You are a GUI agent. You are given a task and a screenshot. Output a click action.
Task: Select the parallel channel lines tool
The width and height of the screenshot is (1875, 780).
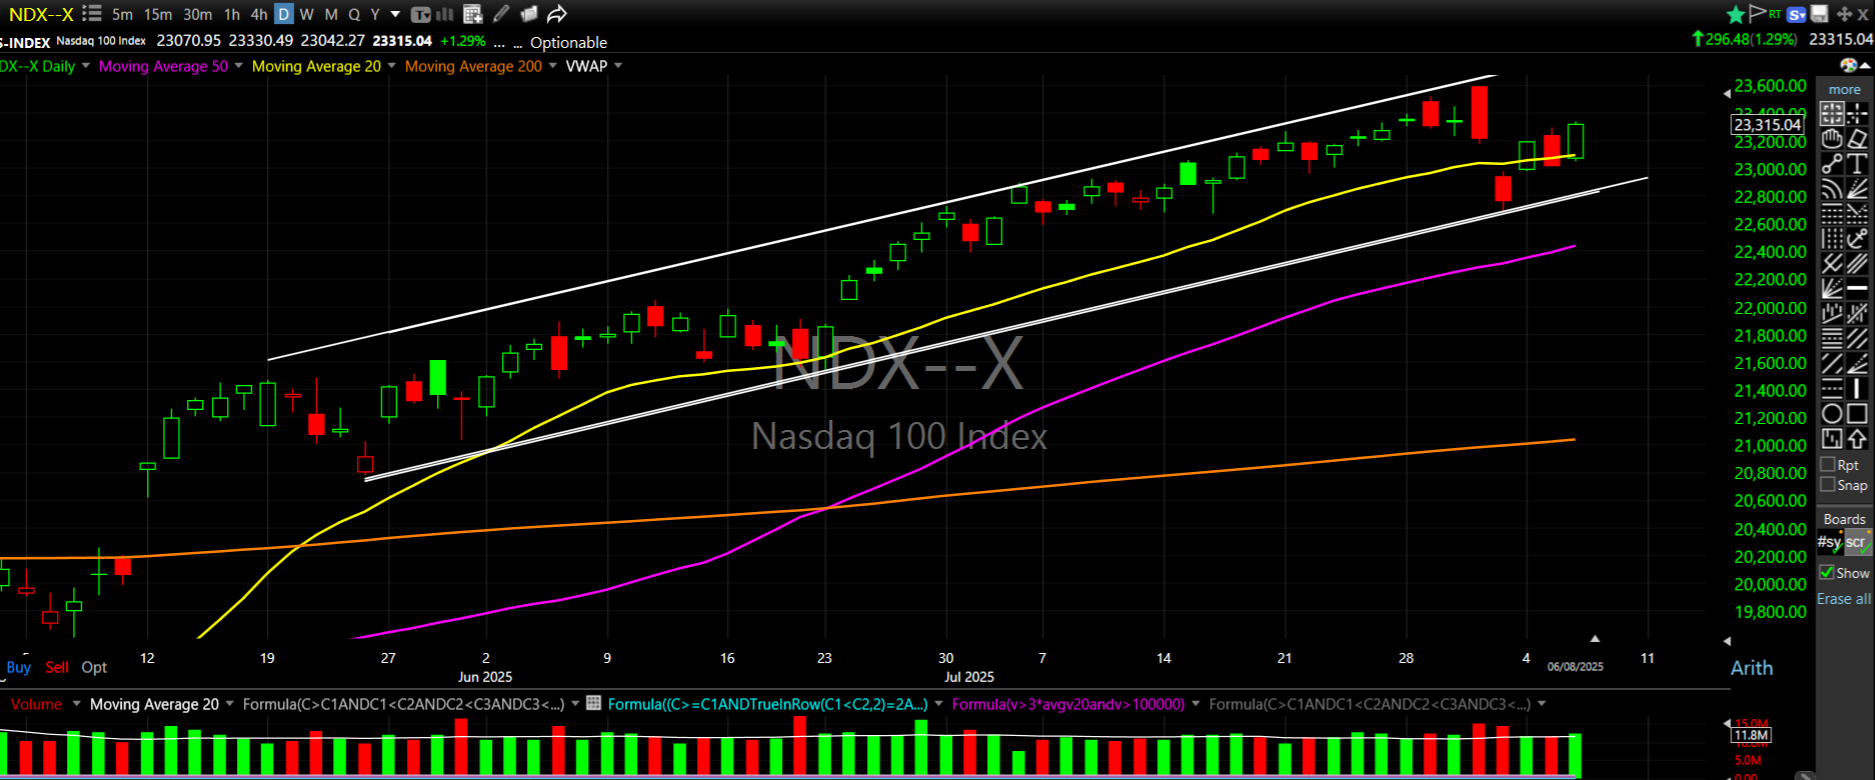[x=1857, y=263]
